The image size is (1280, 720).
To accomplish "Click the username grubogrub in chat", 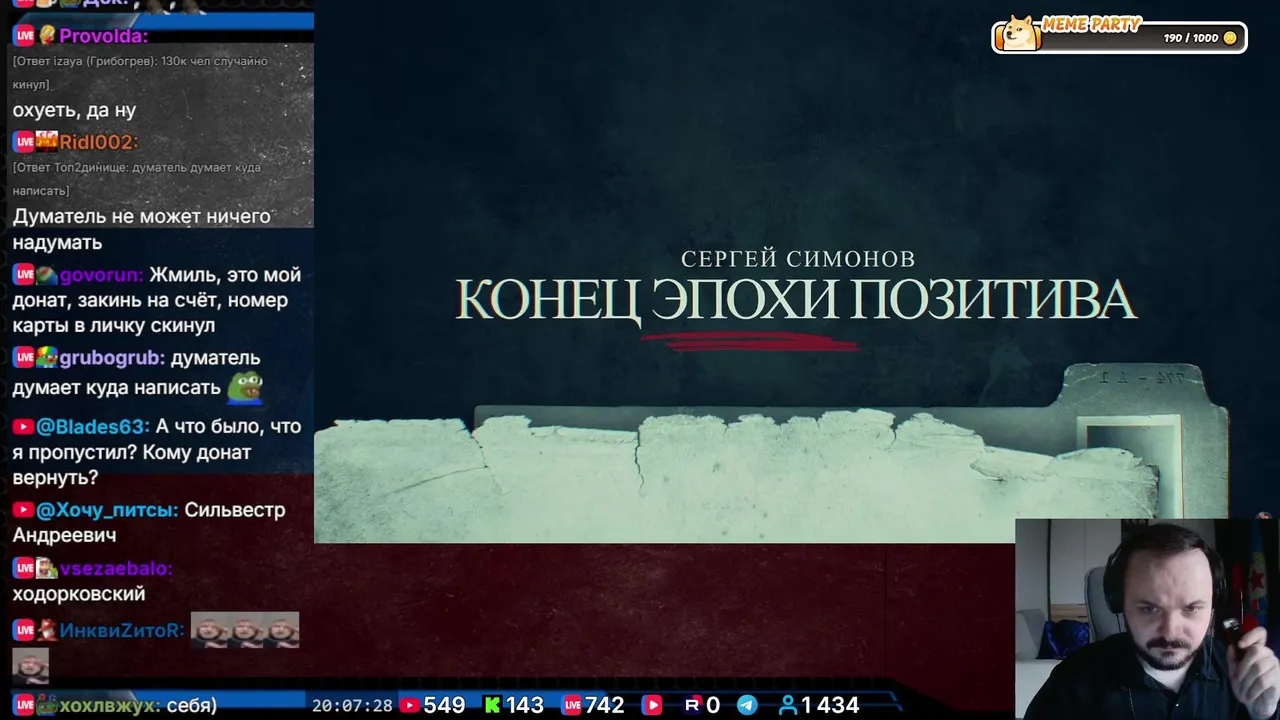I will click(112, 358).
